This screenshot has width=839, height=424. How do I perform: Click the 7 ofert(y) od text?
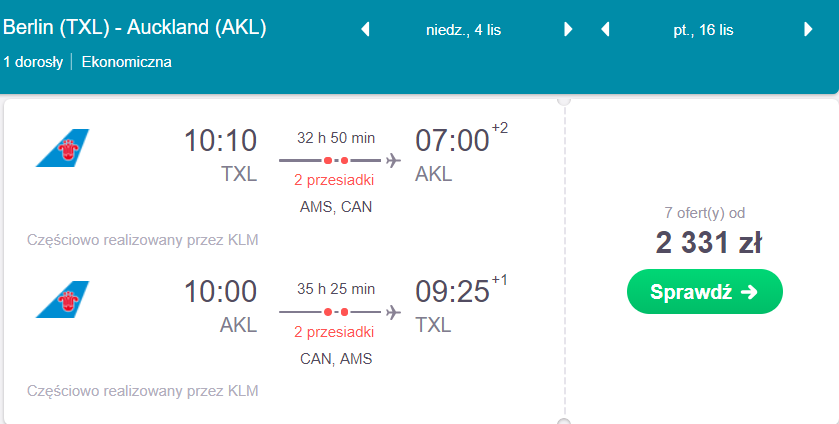(705, 213)
